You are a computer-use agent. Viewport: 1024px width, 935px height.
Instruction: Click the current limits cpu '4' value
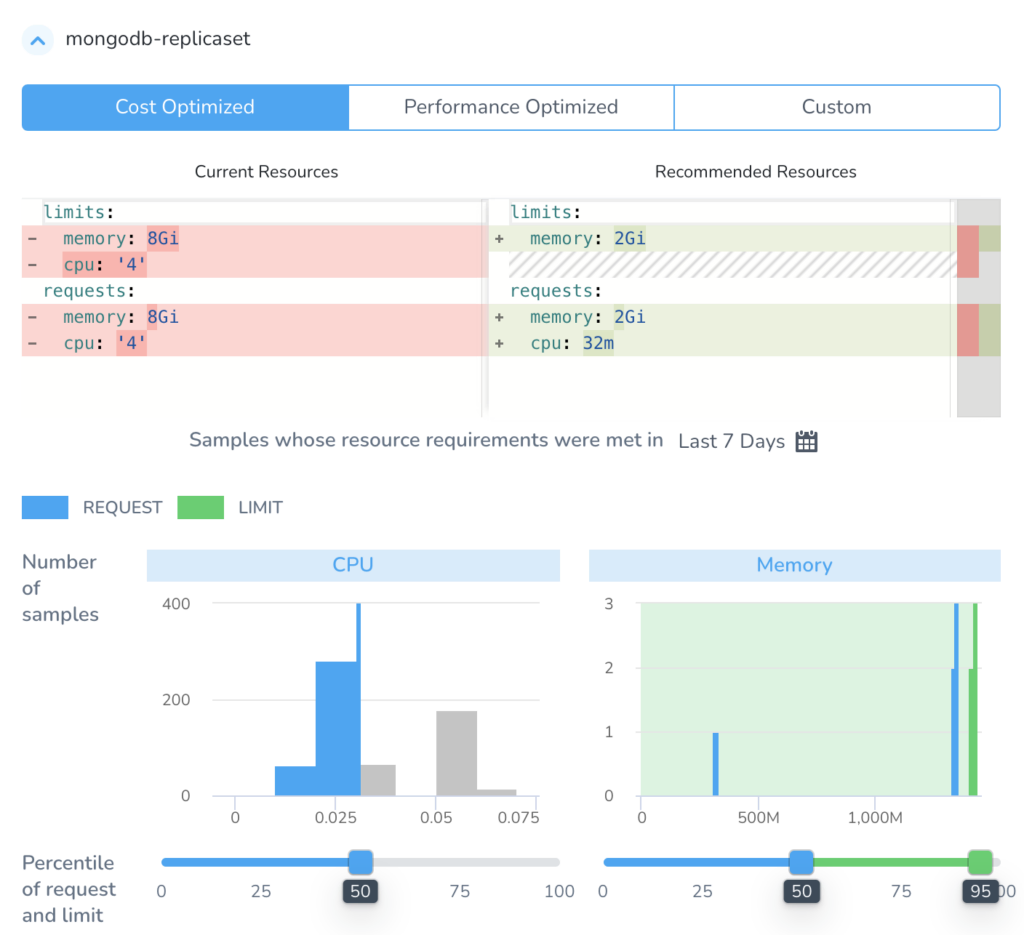click(131, 264)
